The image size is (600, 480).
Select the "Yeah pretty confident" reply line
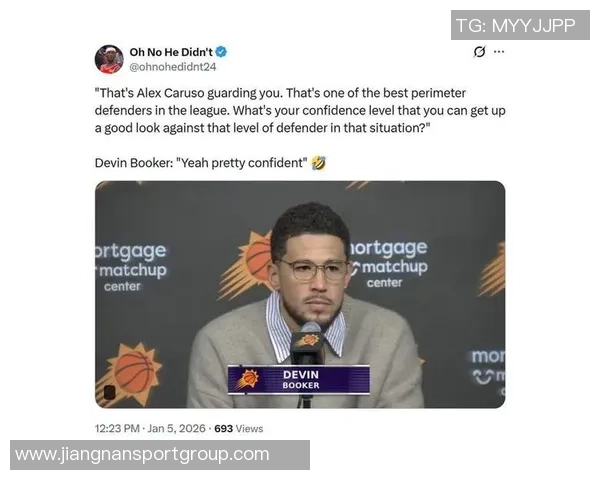click(201, 163)
